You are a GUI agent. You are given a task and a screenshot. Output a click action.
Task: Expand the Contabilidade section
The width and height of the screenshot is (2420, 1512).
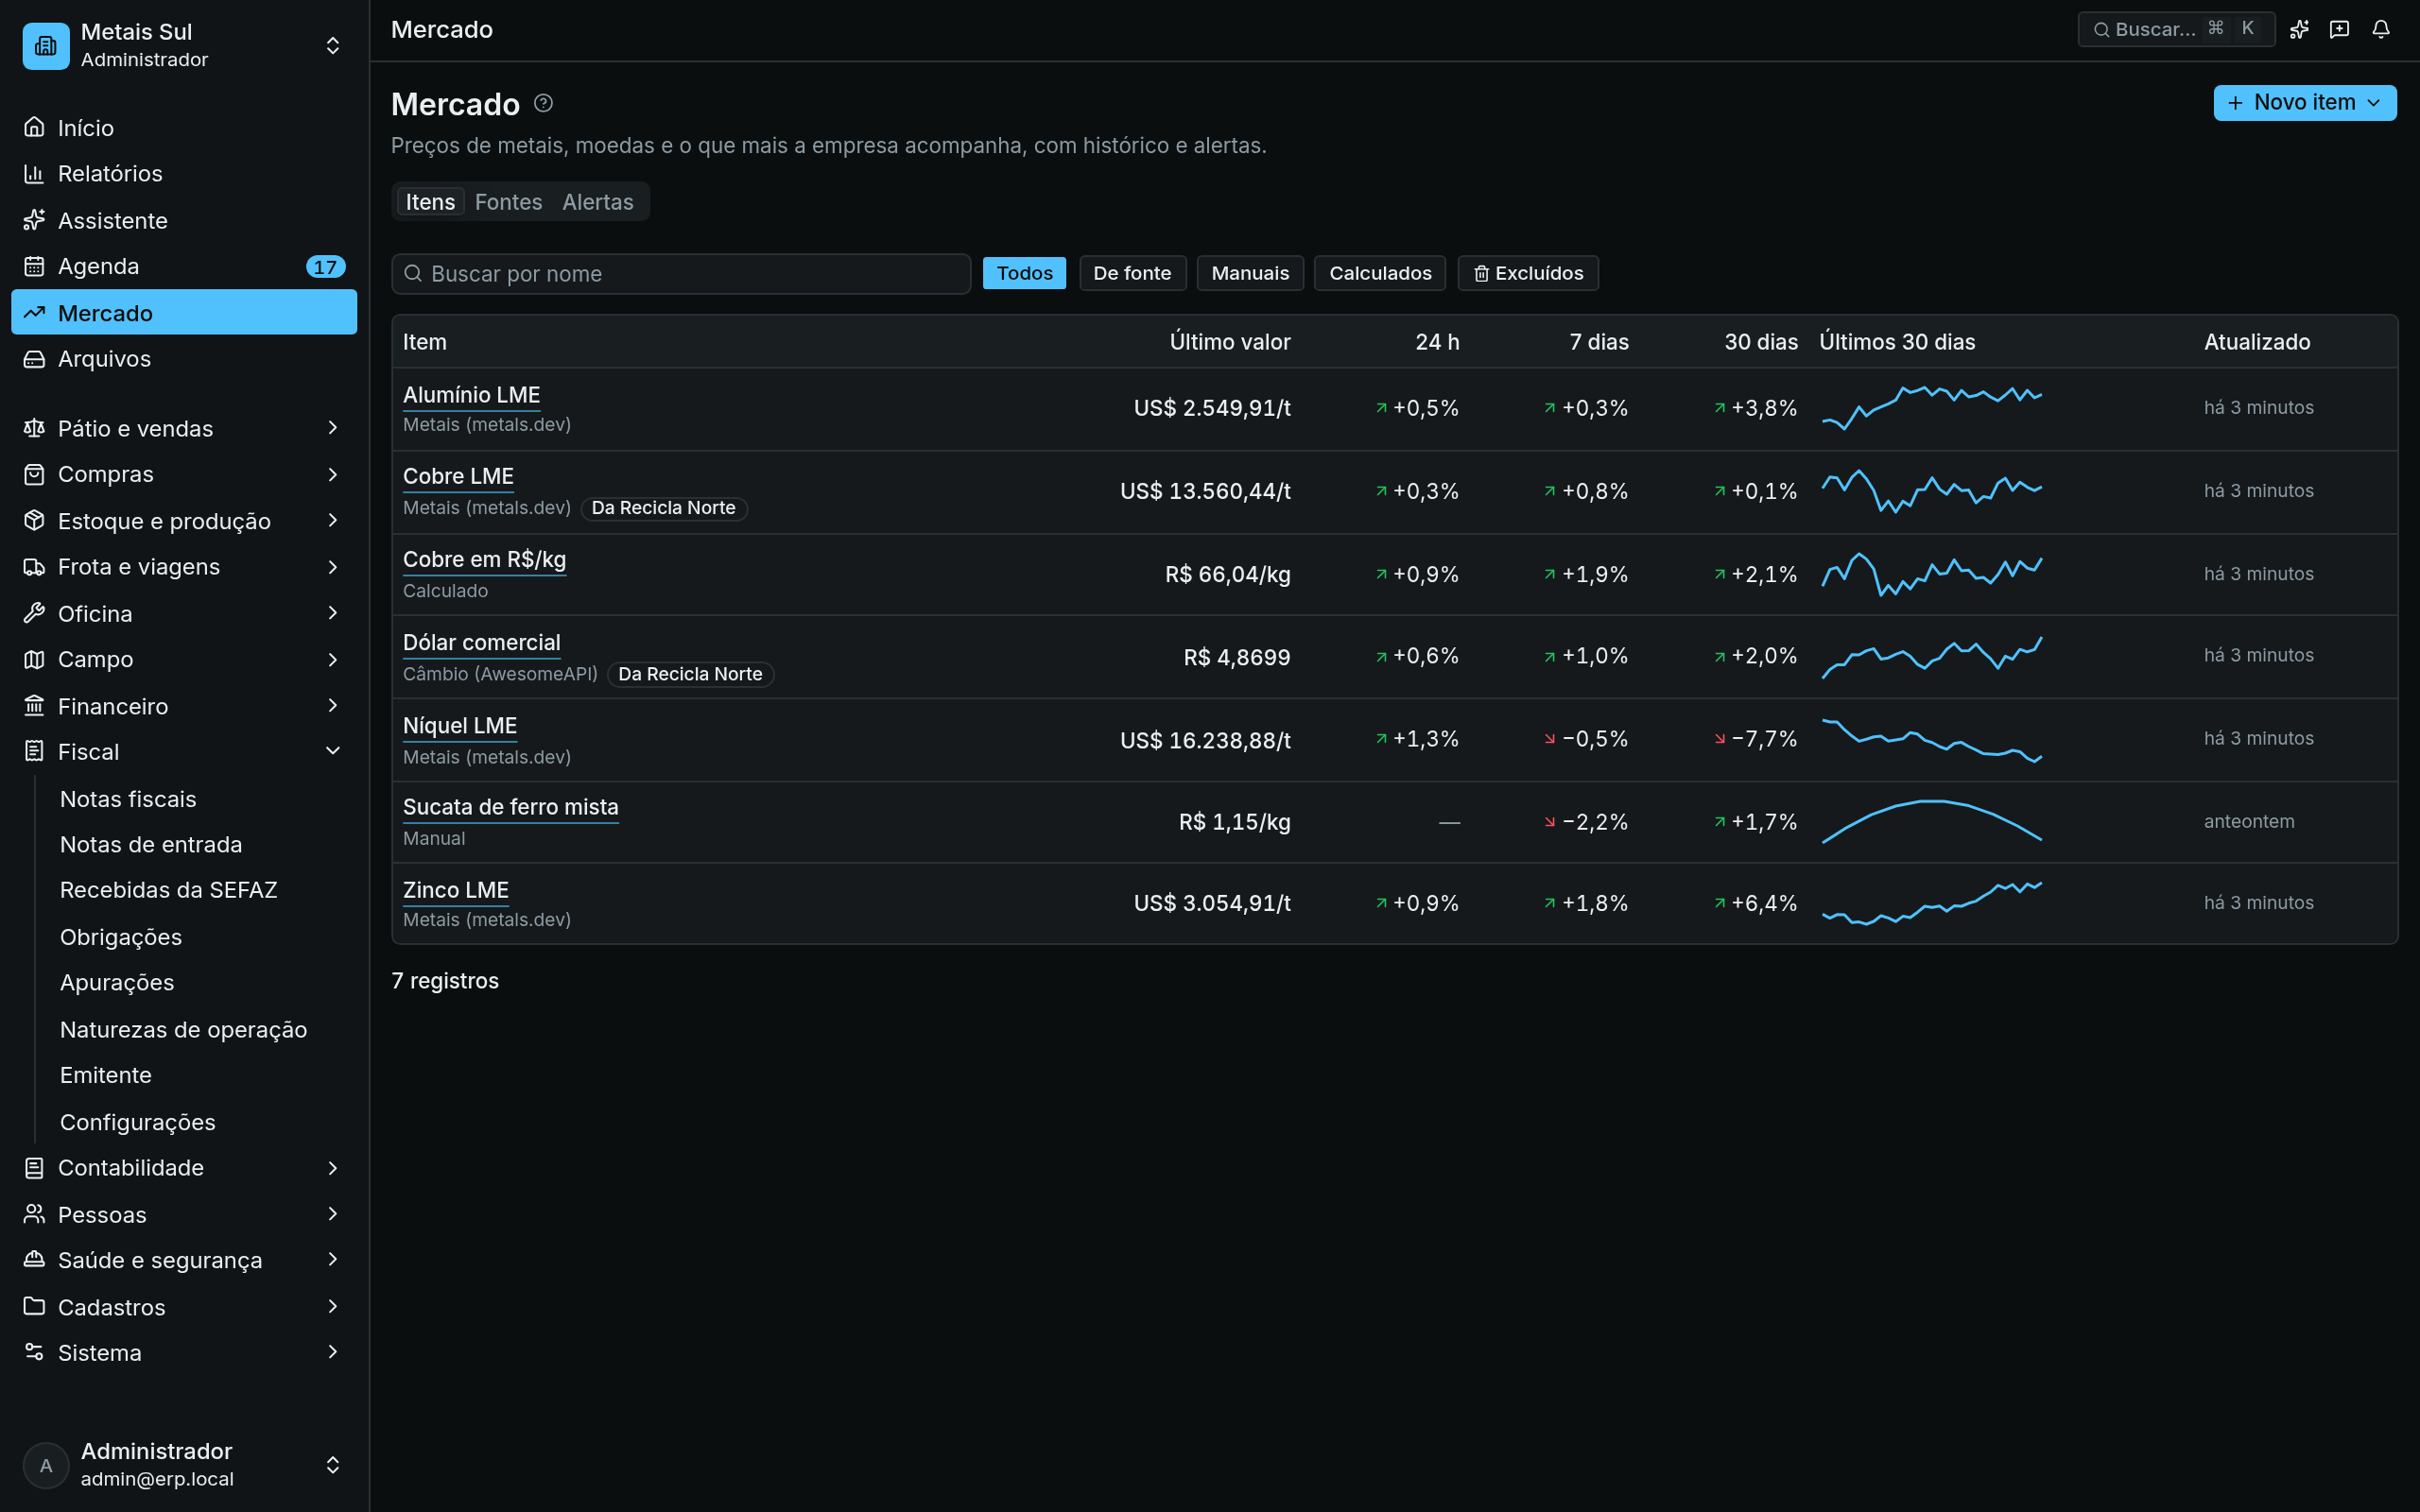click(x=184, y=1167)
